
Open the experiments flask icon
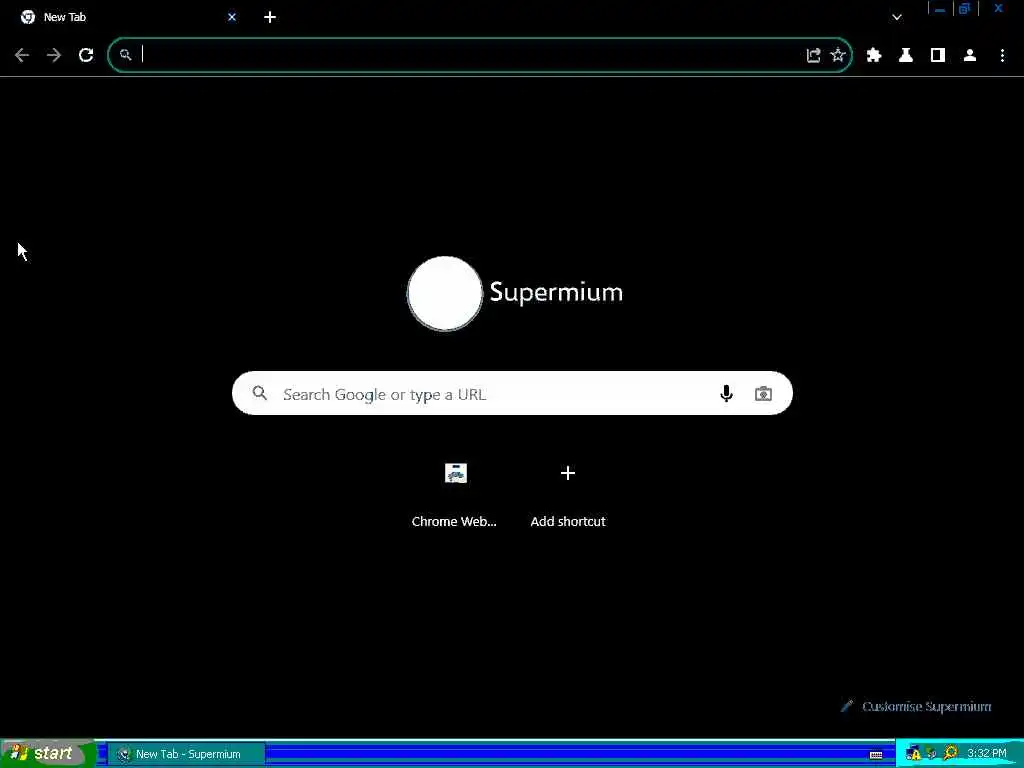(x=906, y=56)
